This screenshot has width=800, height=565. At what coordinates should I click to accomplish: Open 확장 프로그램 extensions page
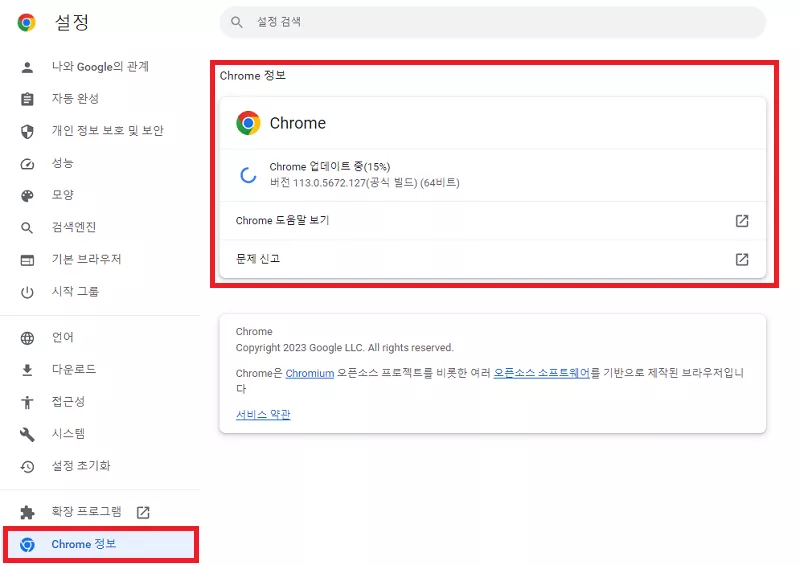coord(86,511)
